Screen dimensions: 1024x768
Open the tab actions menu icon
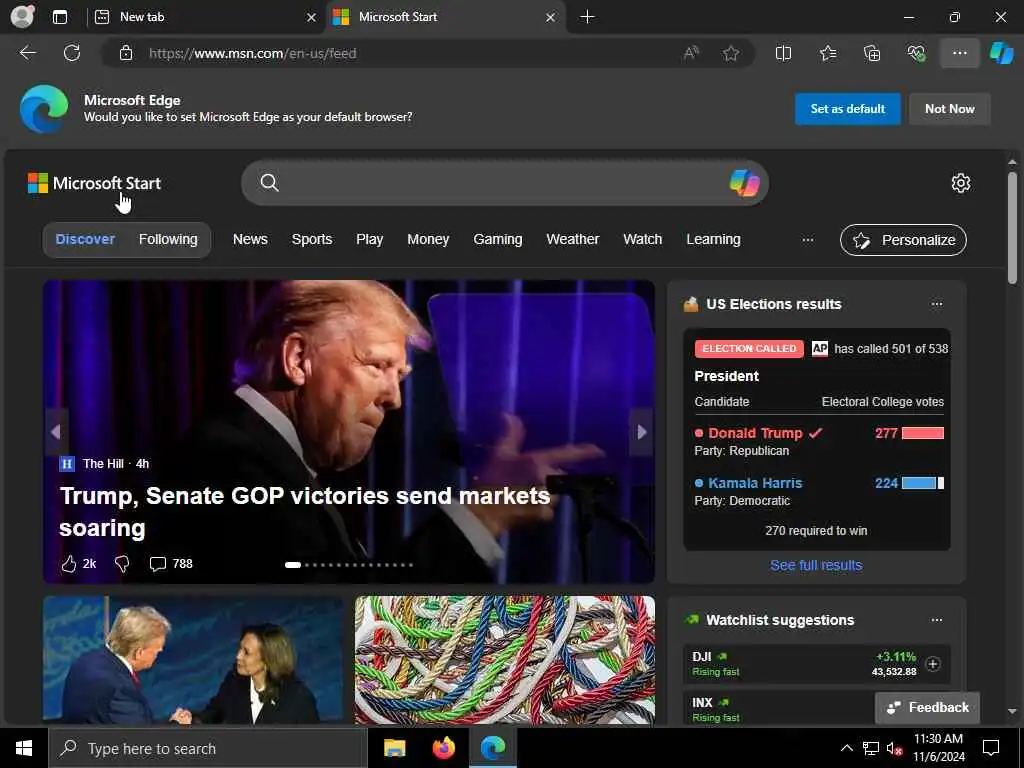pyautogui.click(x=60, y=17)
